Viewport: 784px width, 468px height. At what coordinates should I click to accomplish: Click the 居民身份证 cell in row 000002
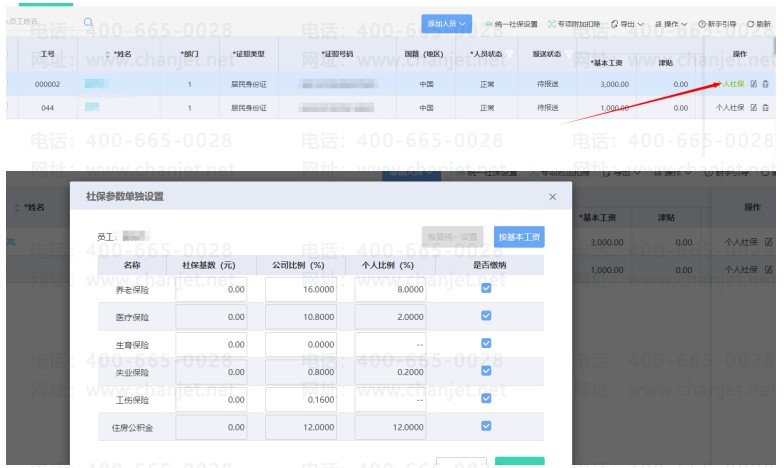248,84
